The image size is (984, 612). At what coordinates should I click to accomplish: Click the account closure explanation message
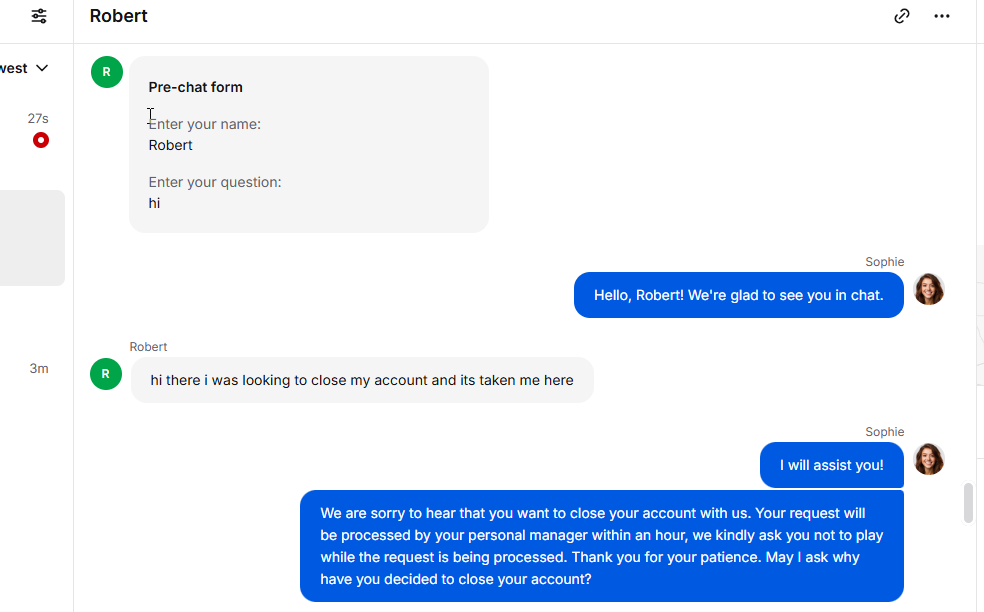pyautogui.click(x=601, y=546)
